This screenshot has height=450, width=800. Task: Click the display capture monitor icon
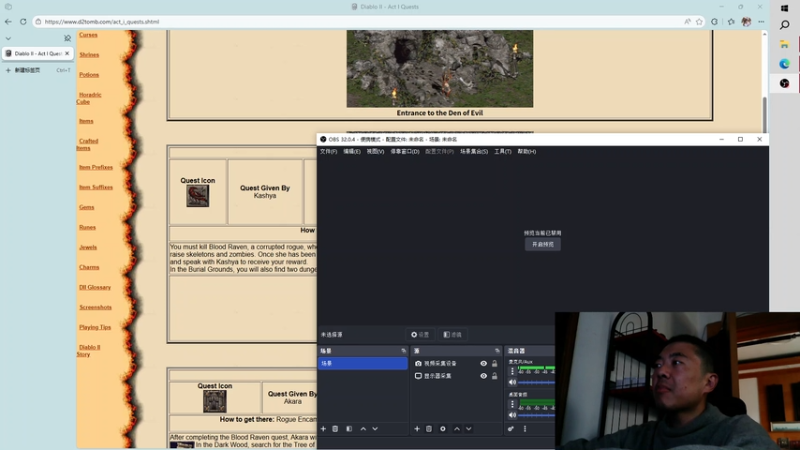[418, 376]
